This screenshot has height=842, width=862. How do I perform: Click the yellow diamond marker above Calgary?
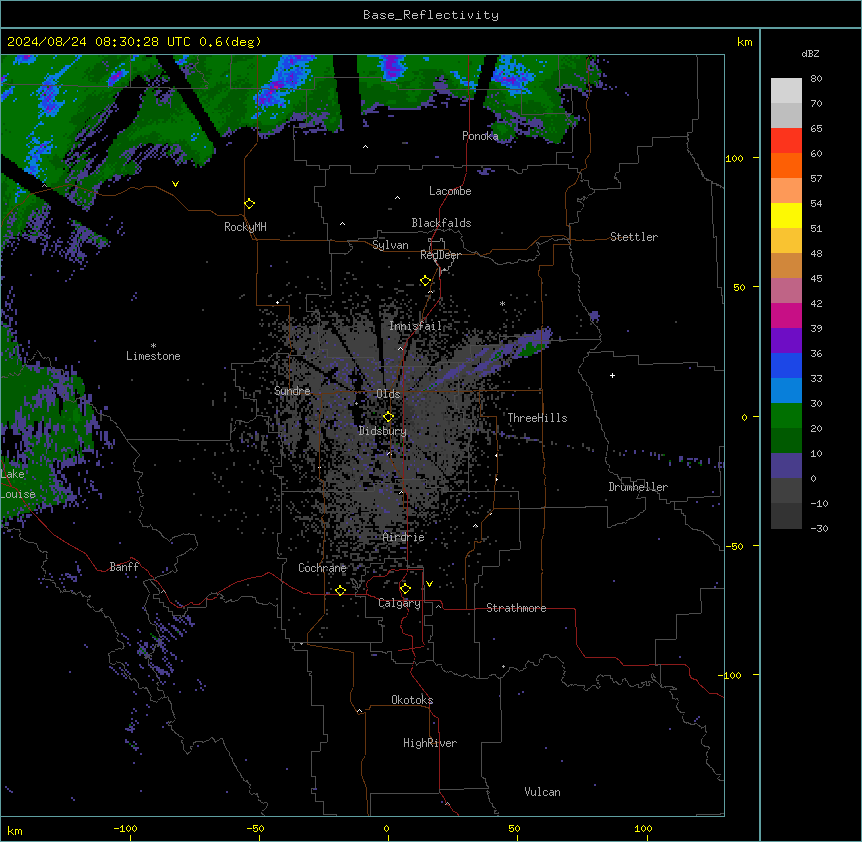tap(405, 589)
